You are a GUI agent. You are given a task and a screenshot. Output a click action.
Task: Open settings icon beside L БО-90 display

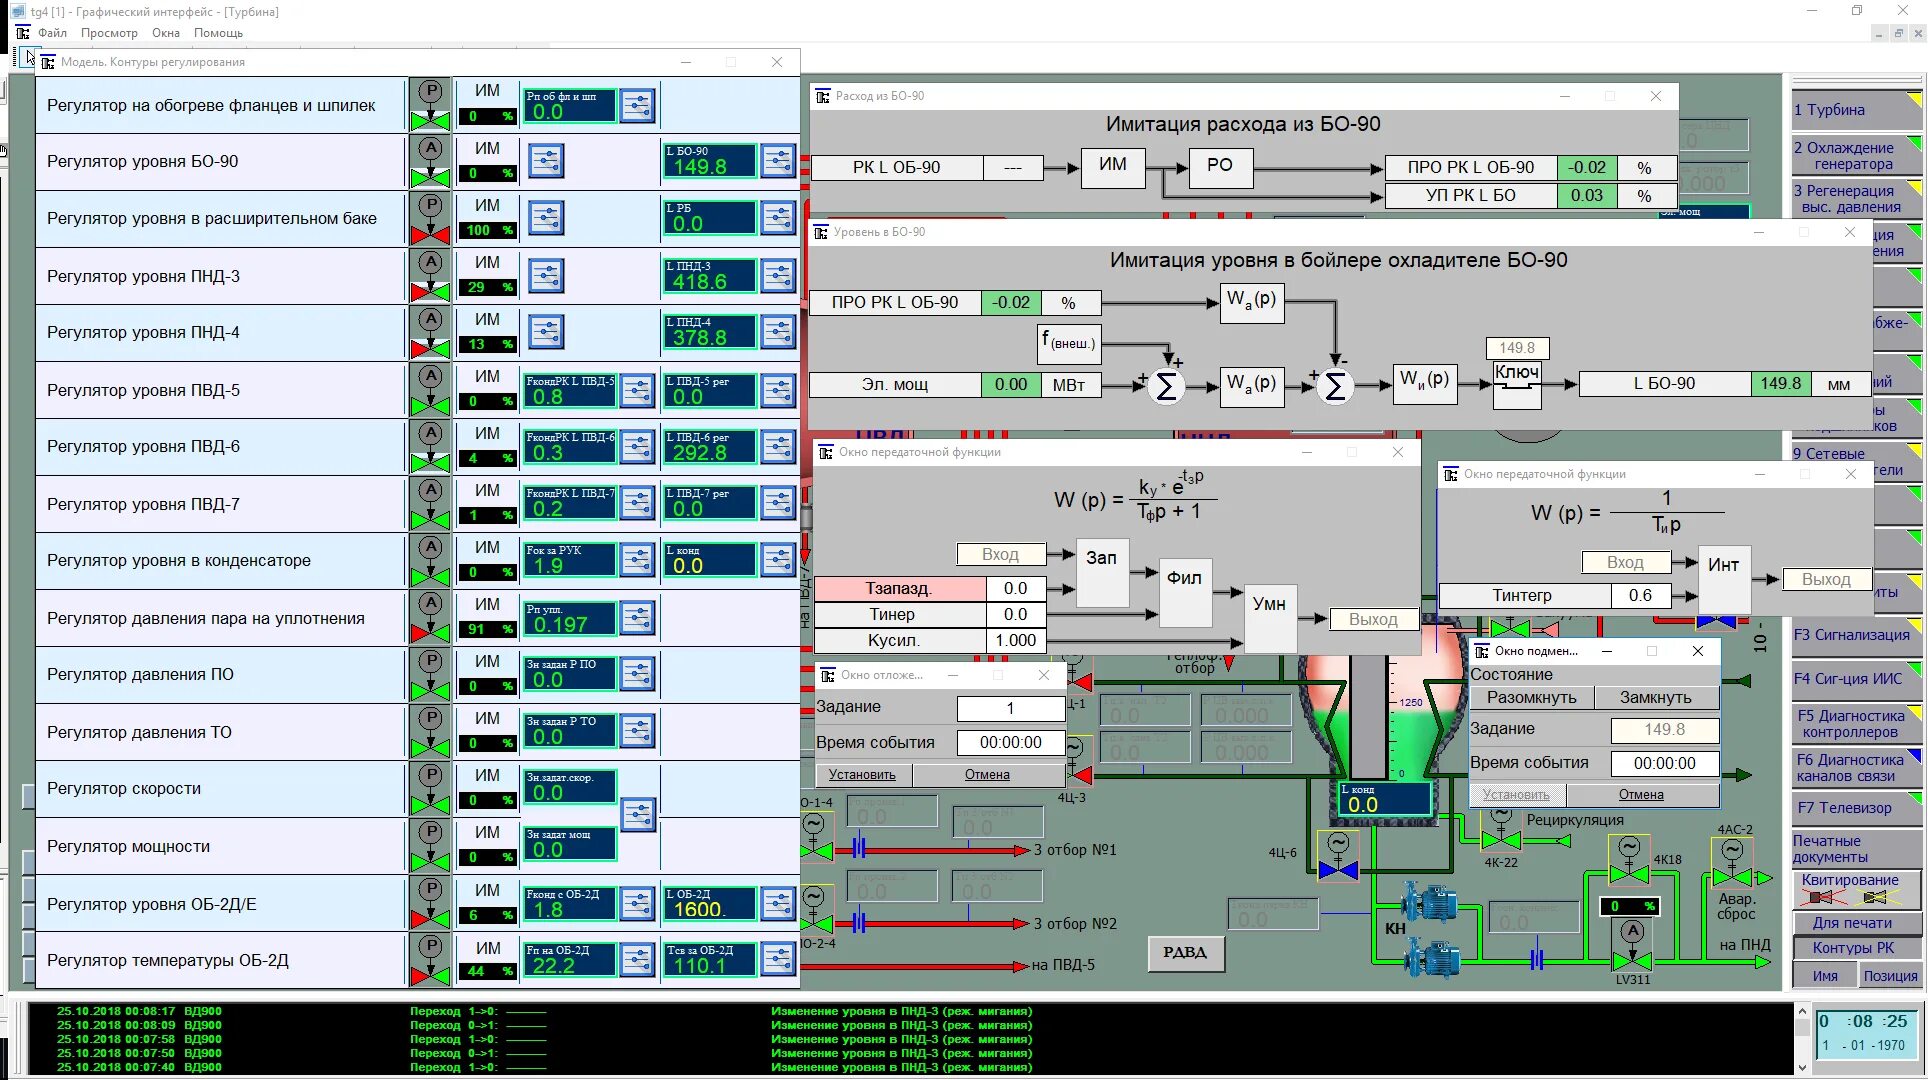777,161
